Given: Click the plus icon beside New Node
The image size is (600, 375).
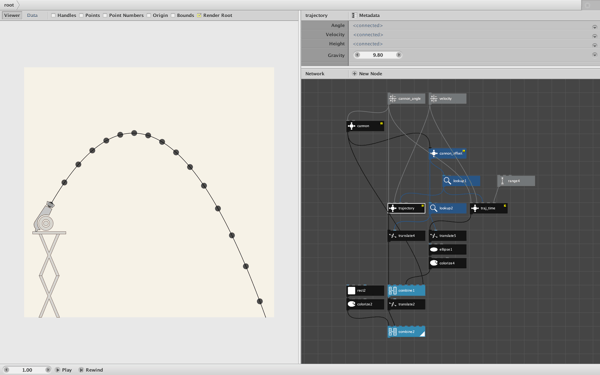Looking at the screenshot, I should (x=354, y=73).
